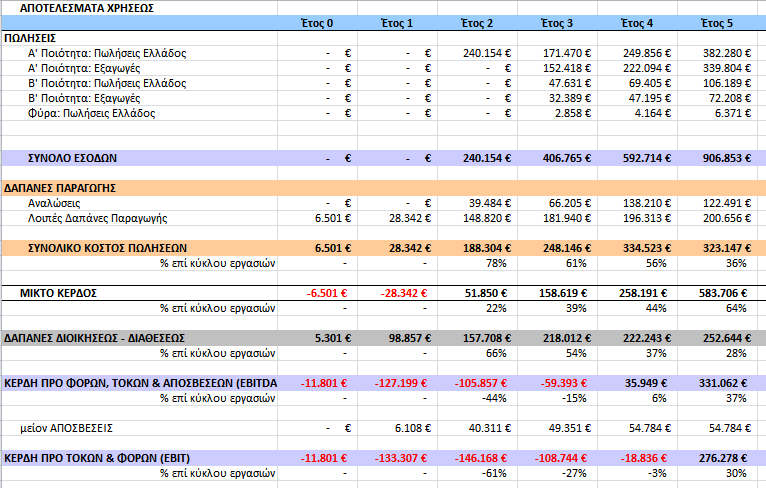Click the 78% cost percentage cell
This screenshot has width=766, height=488.
(496, 263)
